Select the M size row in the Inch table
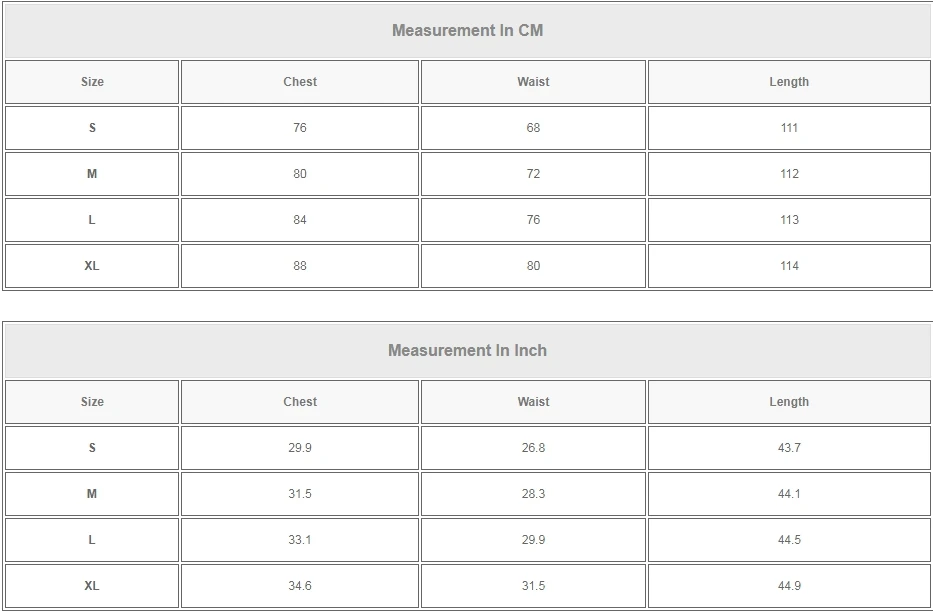Viewport: 933px width, 612px height. tap(467, 494)
